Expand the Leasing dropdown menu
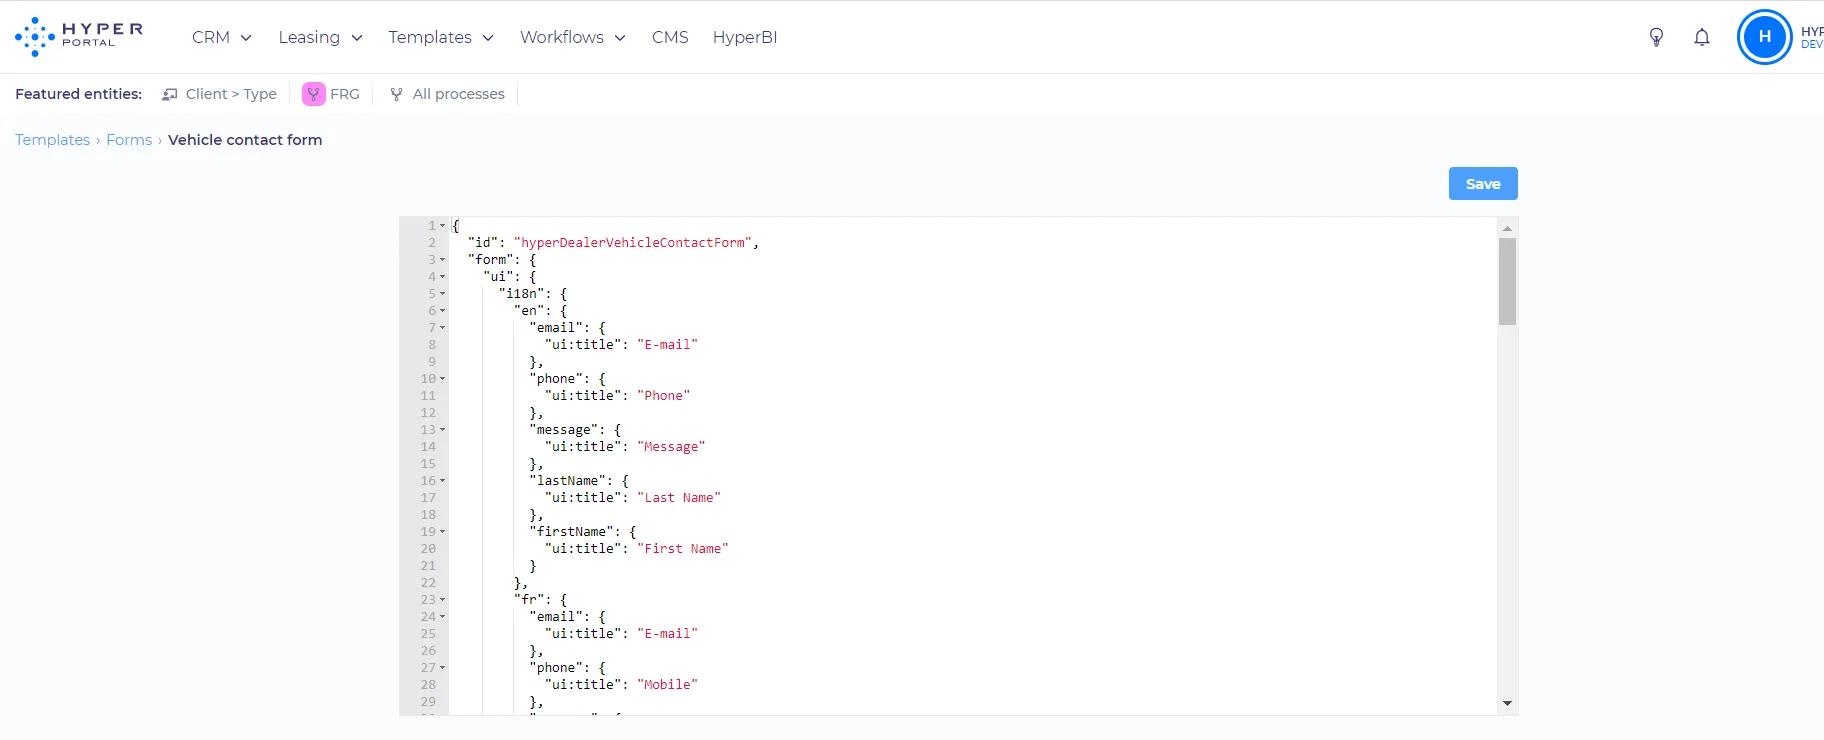The height and width of the screenshot is (740, 1824). pos(320,37)
